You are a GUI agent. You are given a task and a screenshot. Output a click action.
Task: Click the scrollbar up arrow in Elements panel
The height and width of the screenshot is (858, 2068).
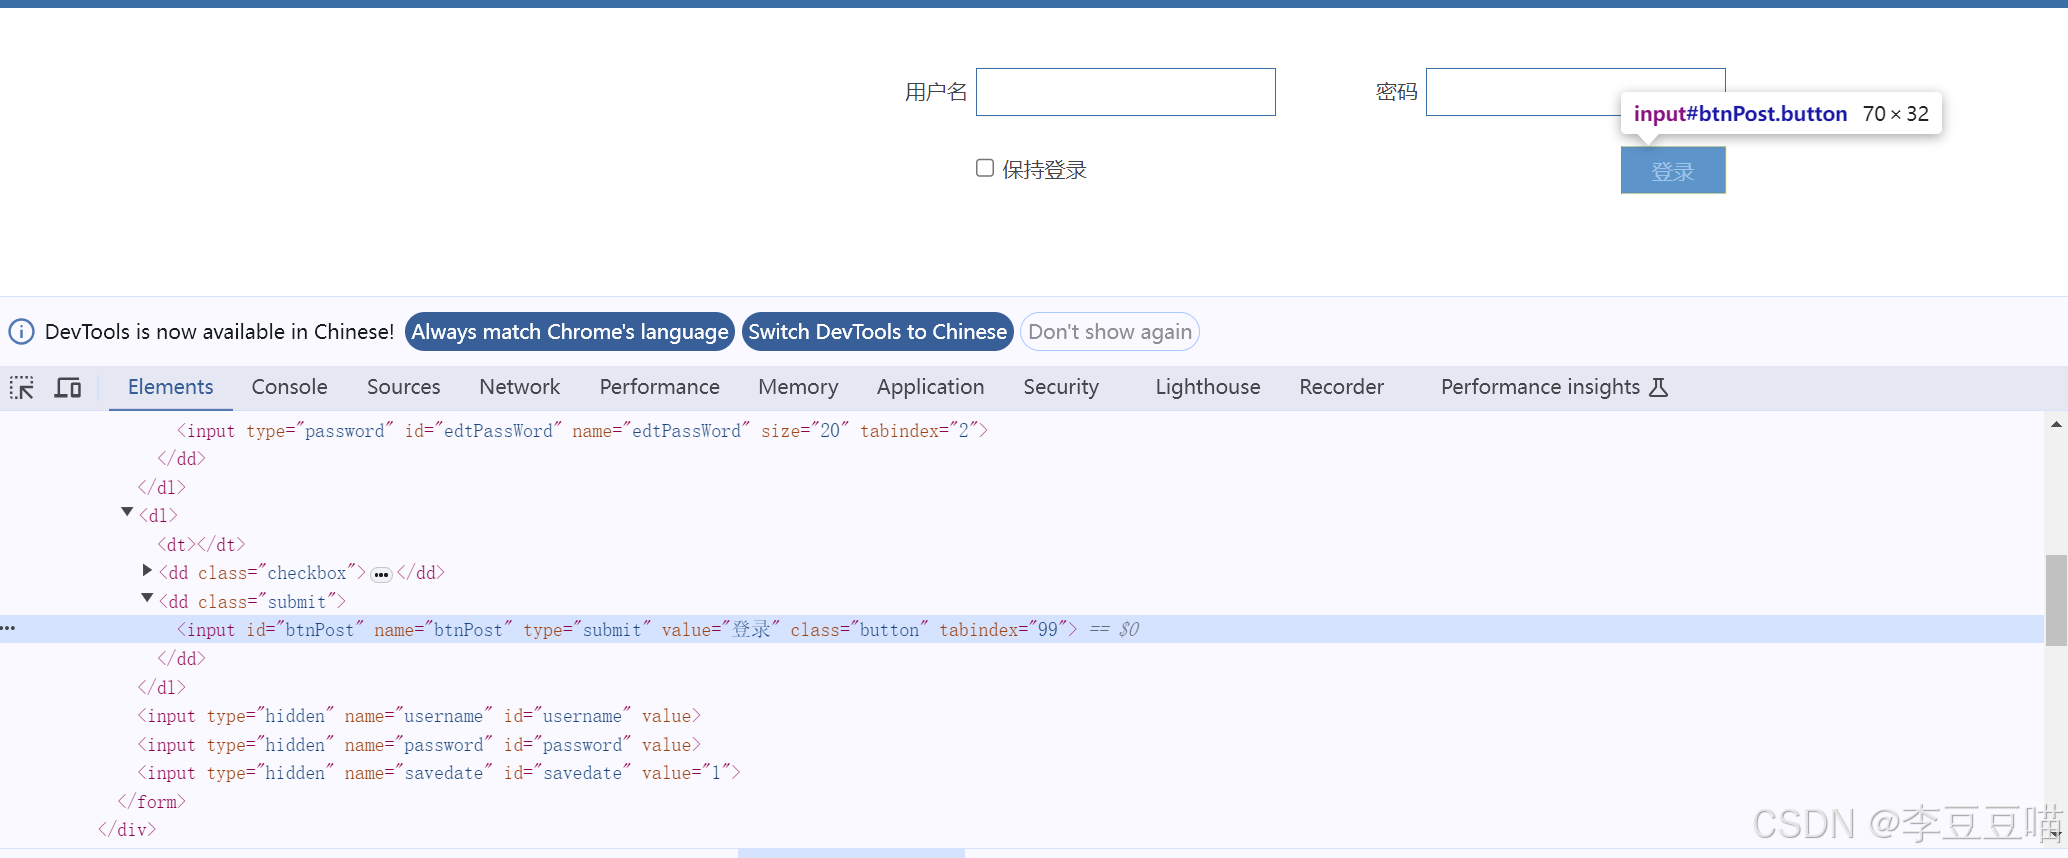click(x=2056, y=425)
